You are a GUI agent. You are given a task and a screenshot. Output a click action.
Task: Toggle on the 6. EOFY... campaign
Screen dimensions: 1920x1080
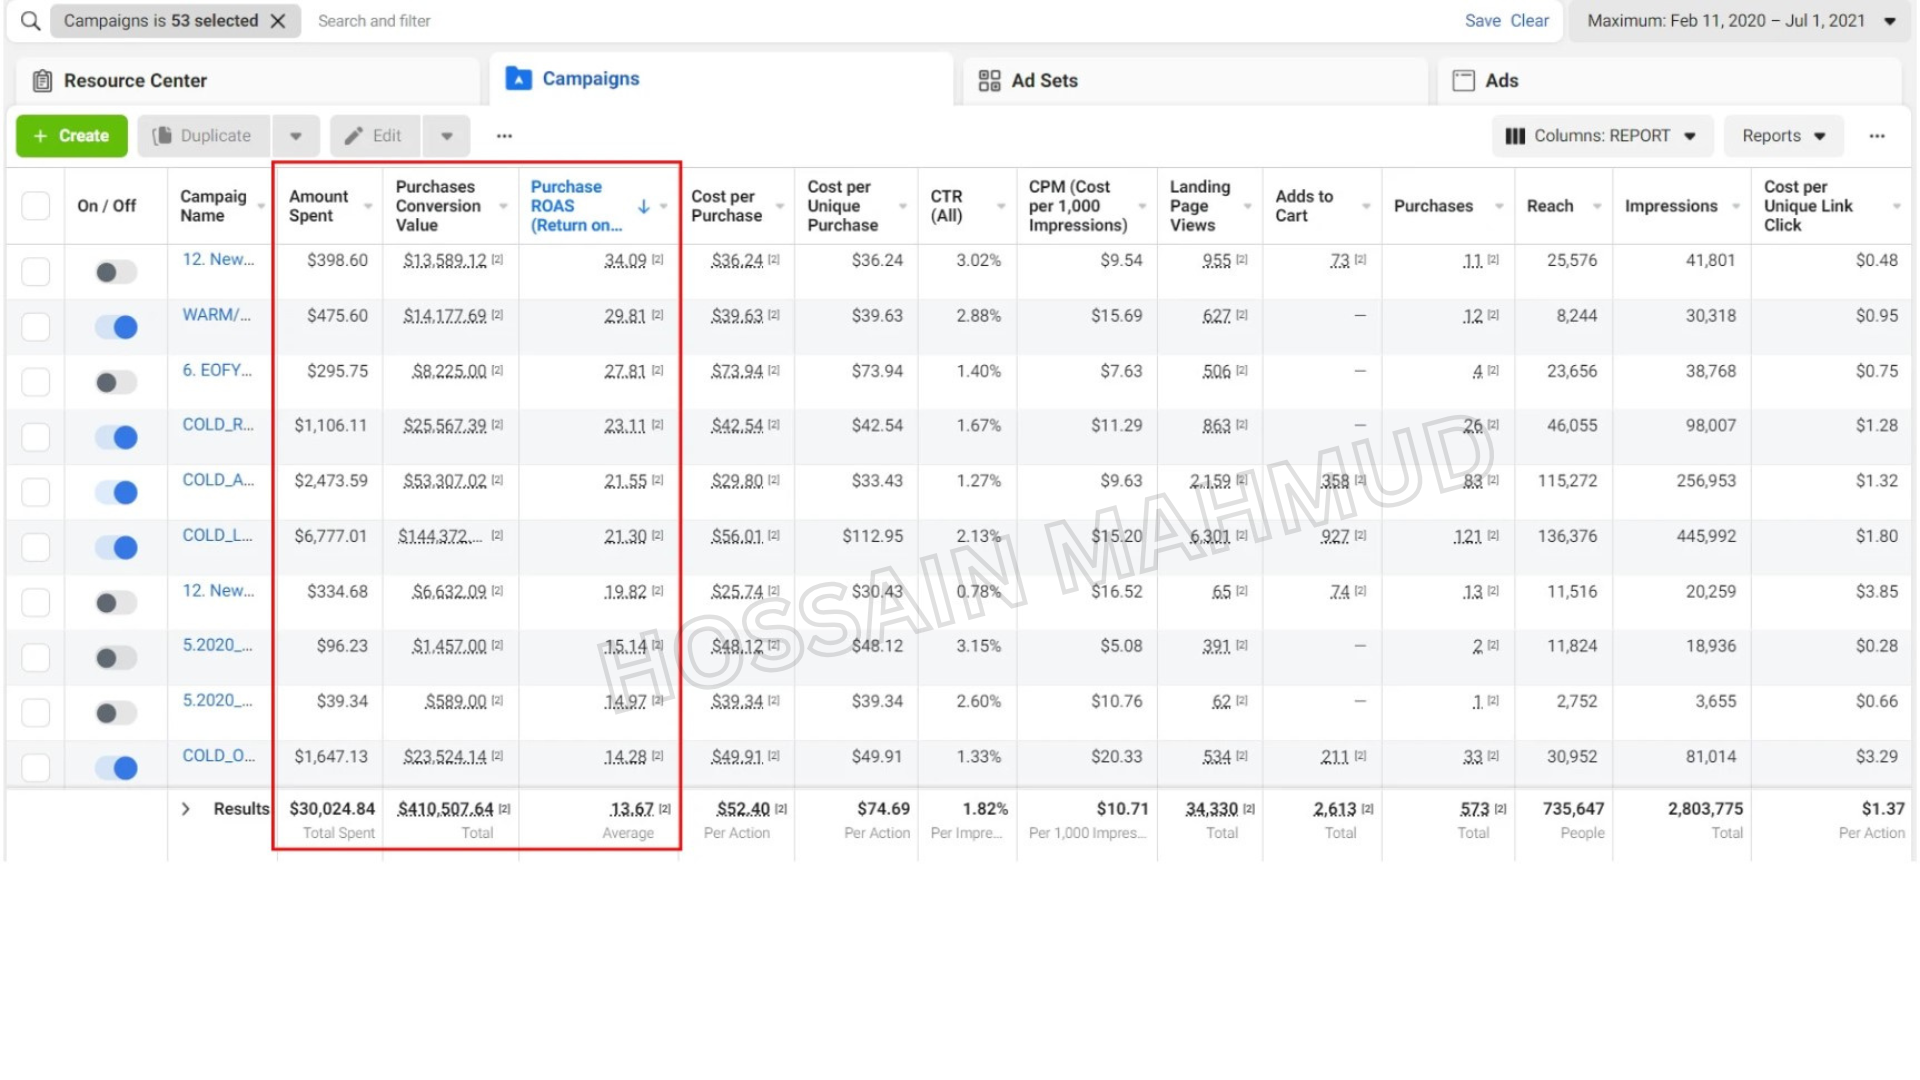pos(115,382)
